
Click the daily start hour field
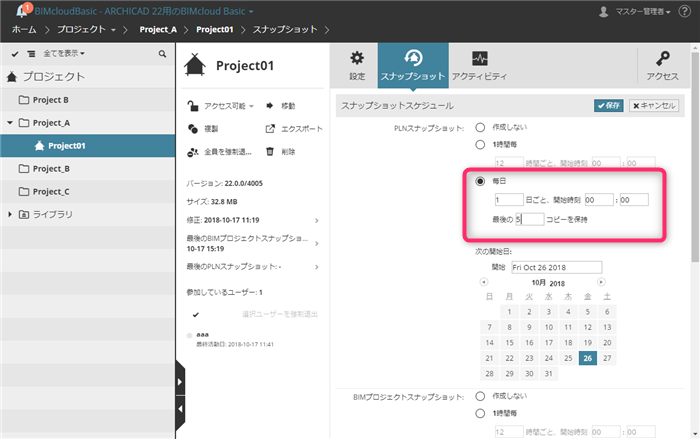coord(599,200)
